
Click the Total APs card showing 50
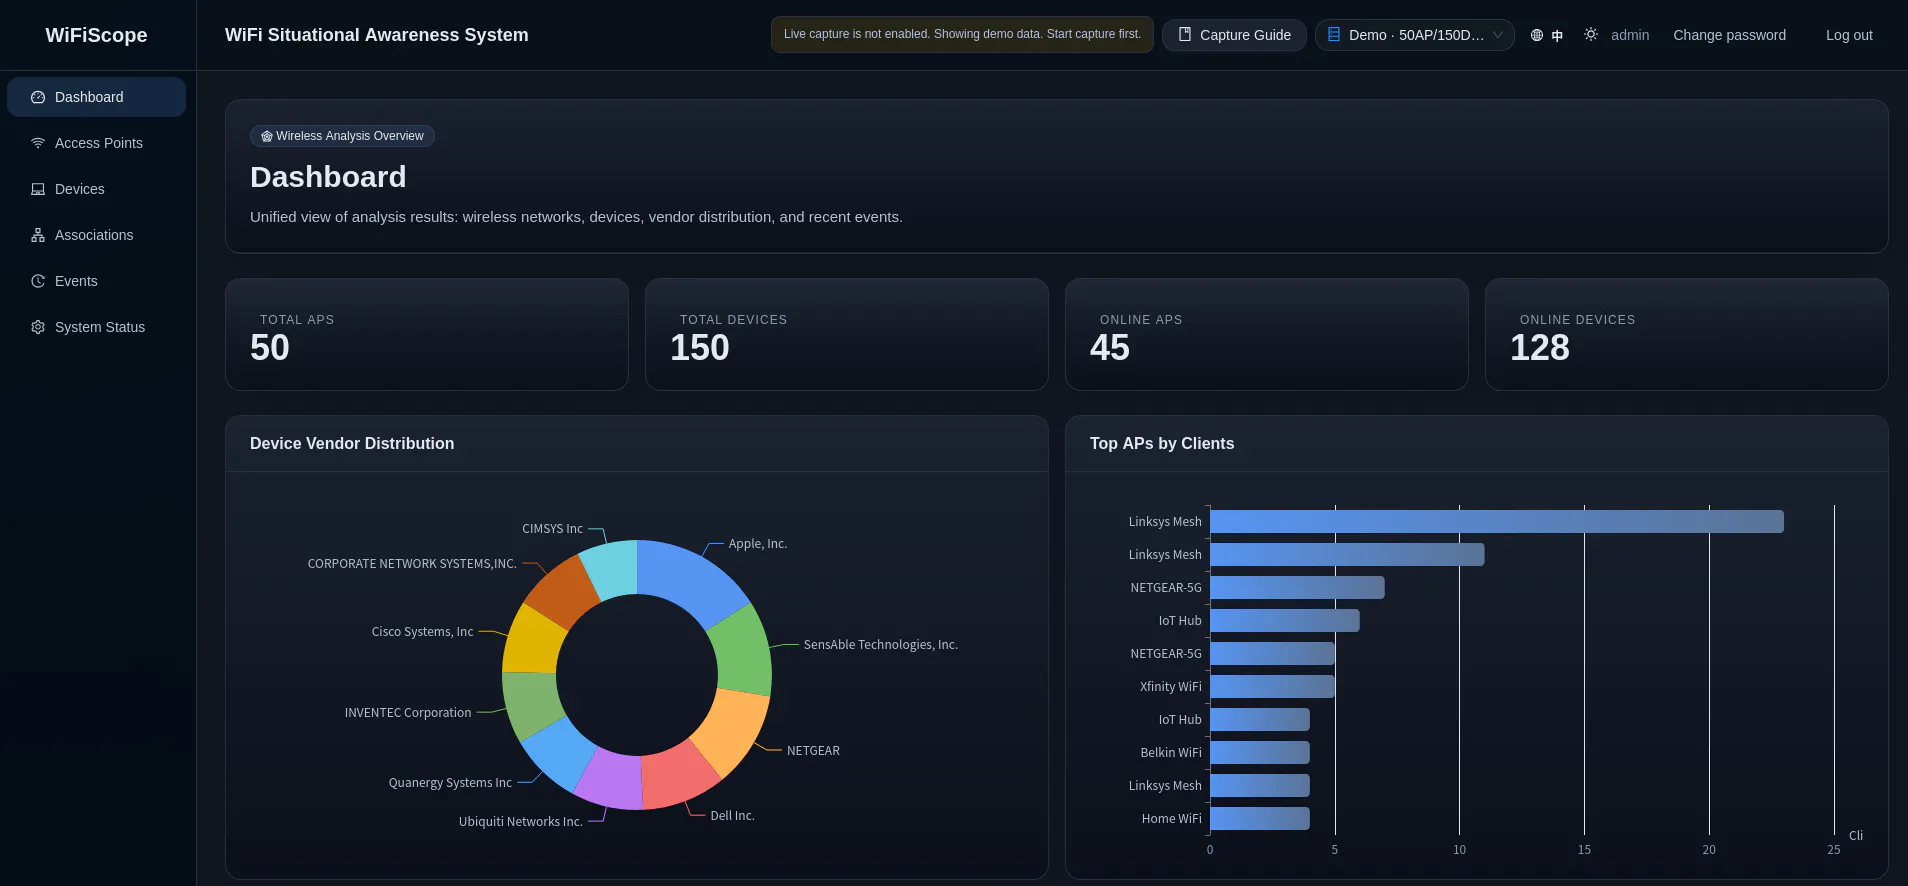427,334
